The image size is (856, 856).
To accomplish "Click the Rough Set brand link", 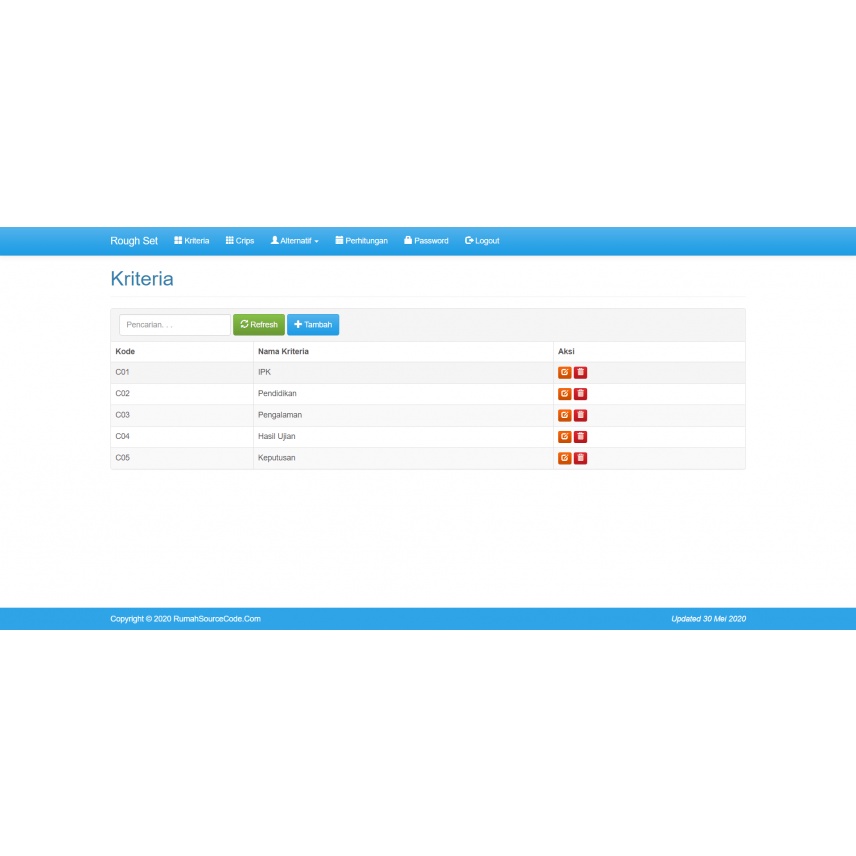I will (x=134, y=241).
